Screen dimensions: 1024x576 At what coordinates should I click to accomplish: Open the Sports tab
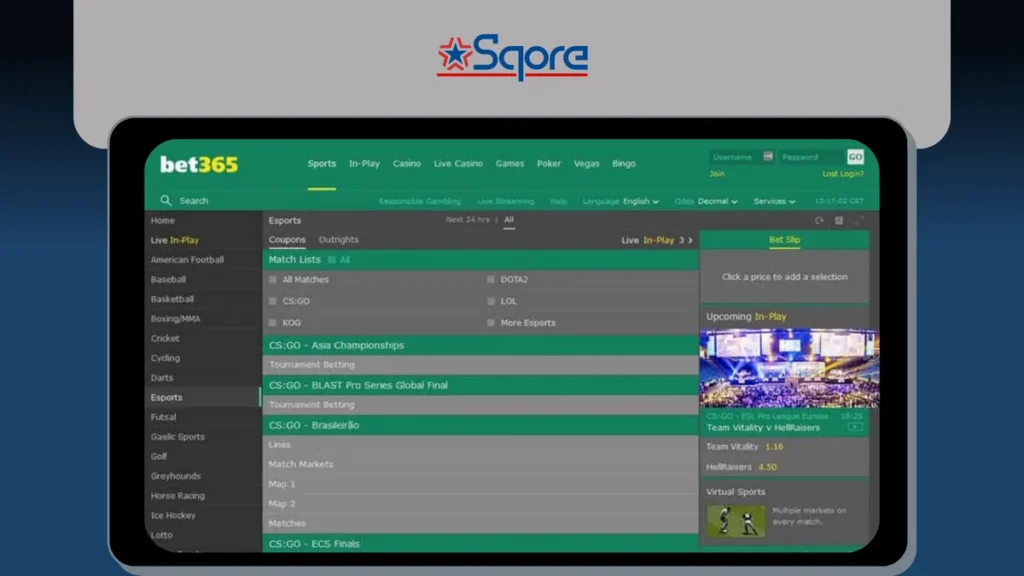(322, 164)
